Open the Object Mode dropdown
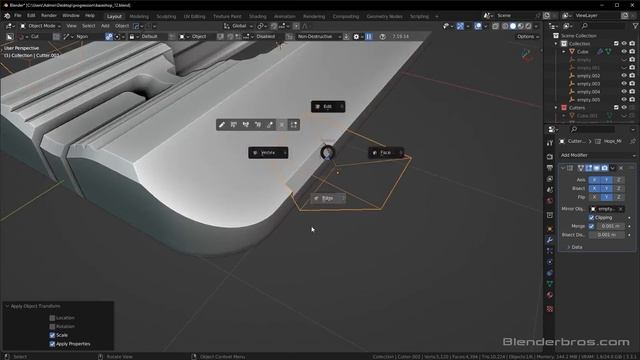The image size is (640, 360). 40,26
